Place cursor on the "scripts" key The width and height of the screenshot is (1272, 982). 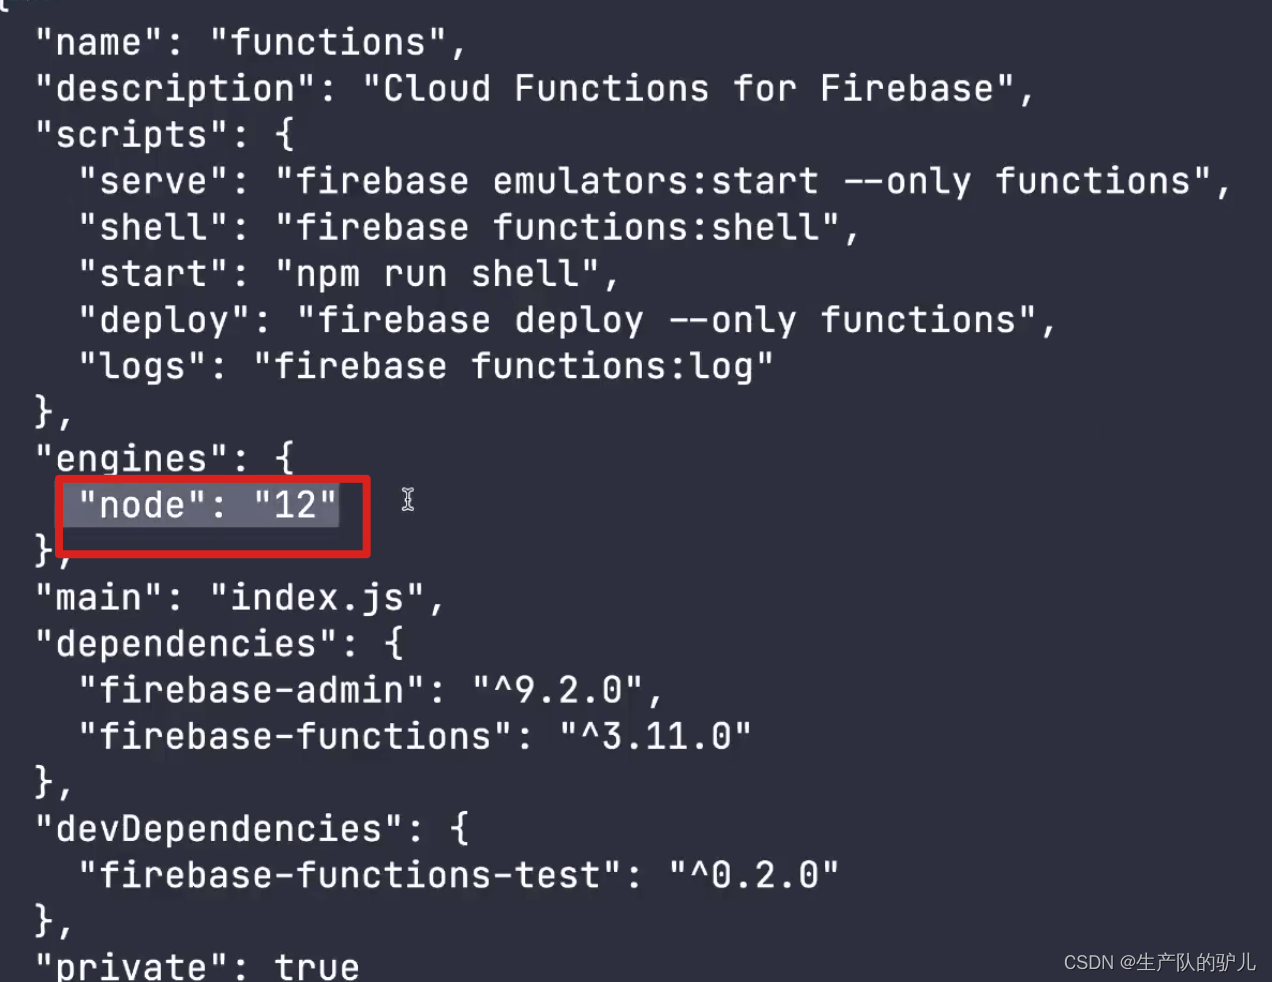coord(131,135)
